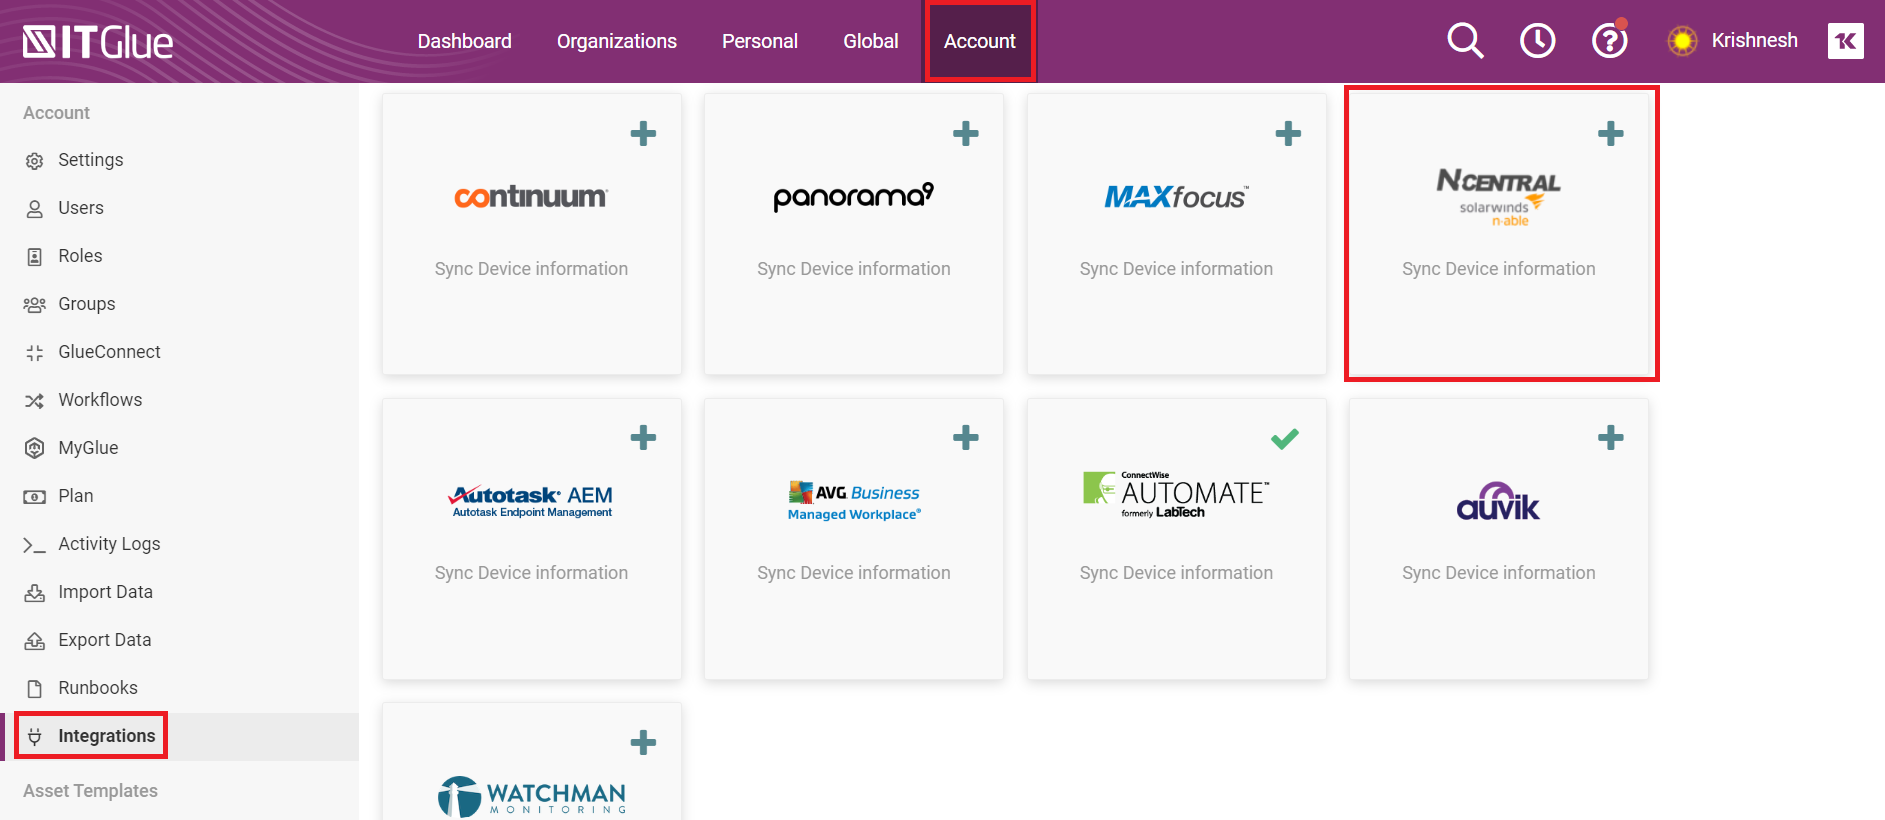This screenshot has height=820, width=1885.
Task: Add AVG Business integration with plus icon
Action: click(x=965, y=437)
